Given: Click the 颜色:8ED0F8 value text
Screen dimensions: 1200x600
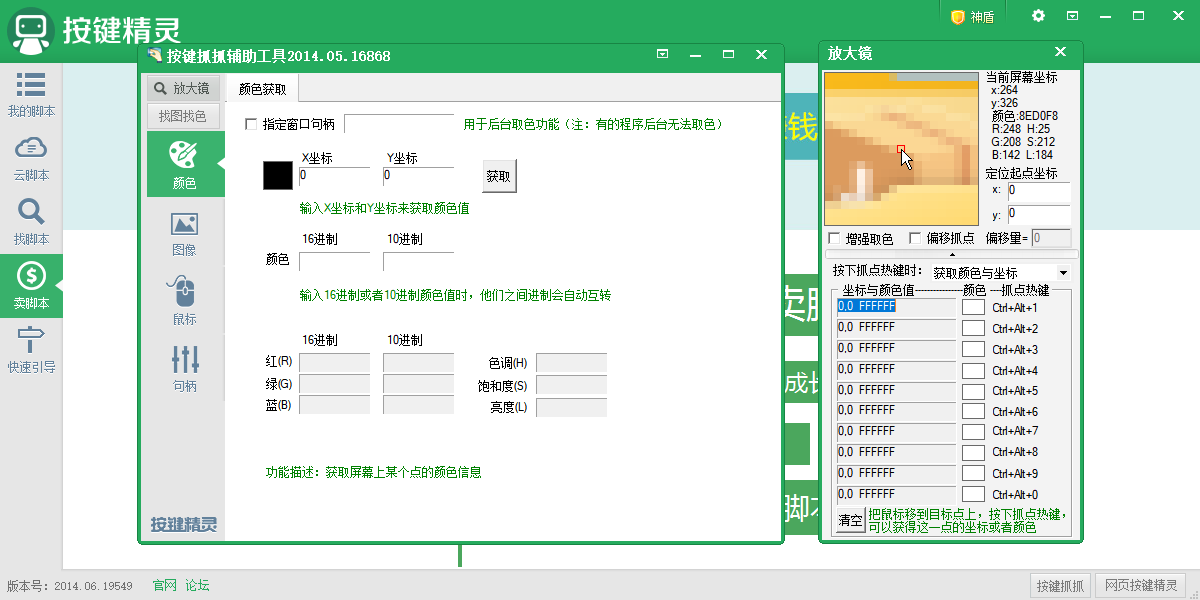Looking at the screenshot, I should click(x=1024, y=116).
